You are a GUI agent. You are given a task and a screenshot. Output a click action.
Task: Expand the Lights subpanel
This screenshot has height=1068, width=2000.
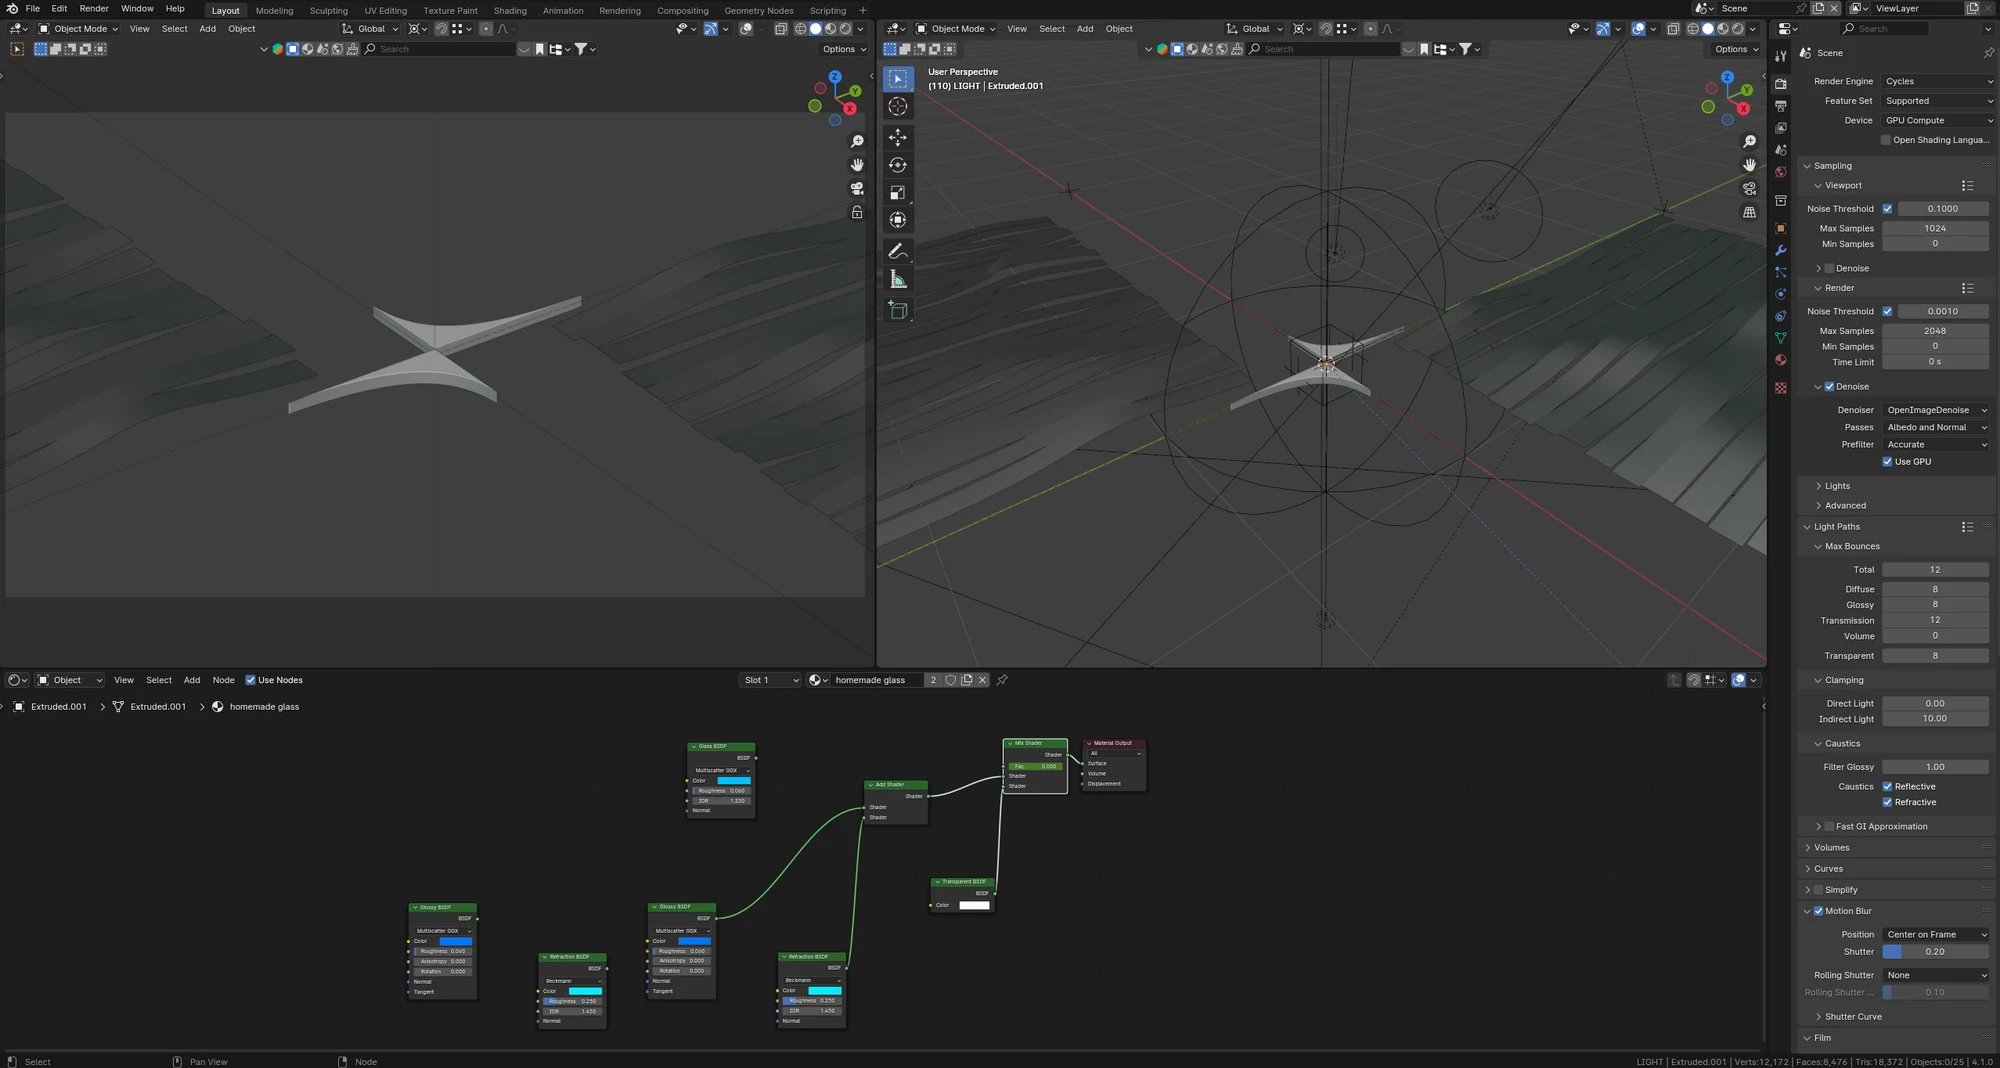(1838, 486)
